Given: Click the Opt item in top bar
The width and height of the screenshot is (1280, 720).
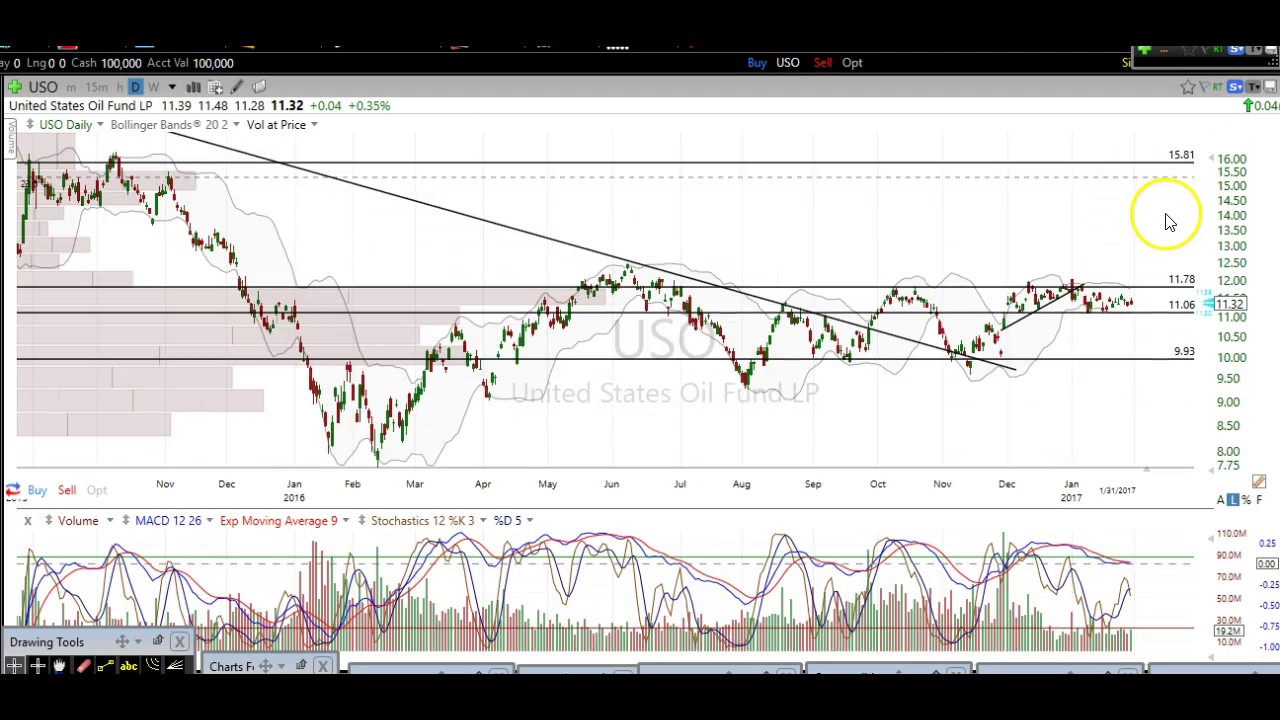Looking at the screenshot, I should click(852, 63).
